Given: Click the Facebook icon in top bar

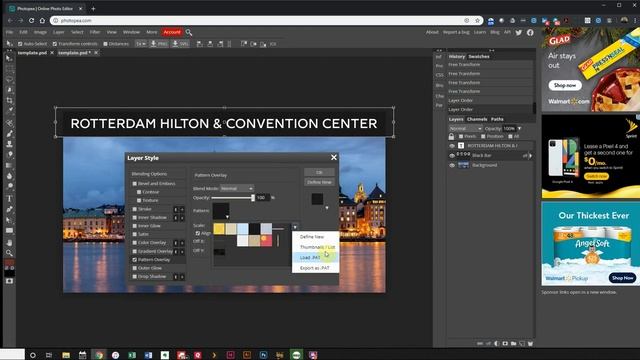Looking at the screenshot, I should coord(530,32).
